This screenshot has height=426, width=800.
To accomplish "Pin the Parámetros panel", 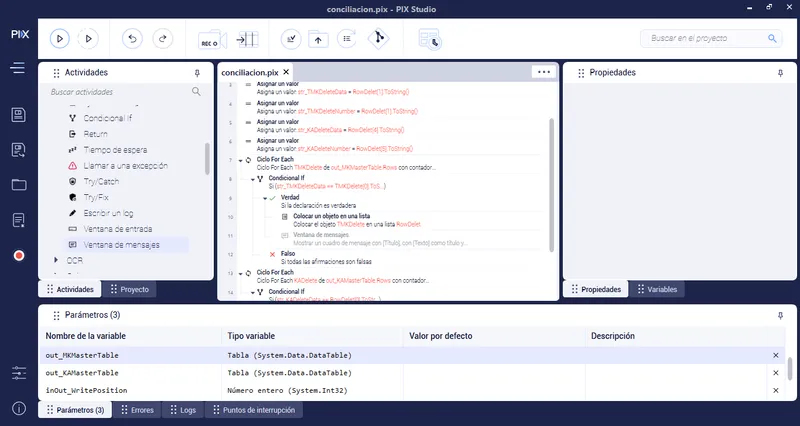I will click(x=780, y=316).
